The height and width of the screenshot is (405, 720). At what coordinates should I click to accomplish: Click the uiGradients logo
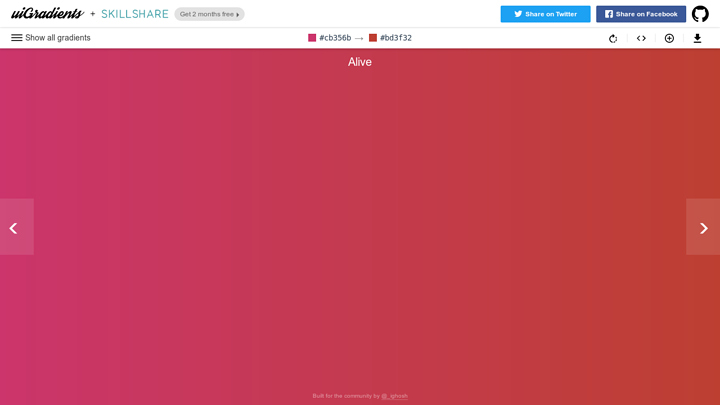[x=47, y=14]
